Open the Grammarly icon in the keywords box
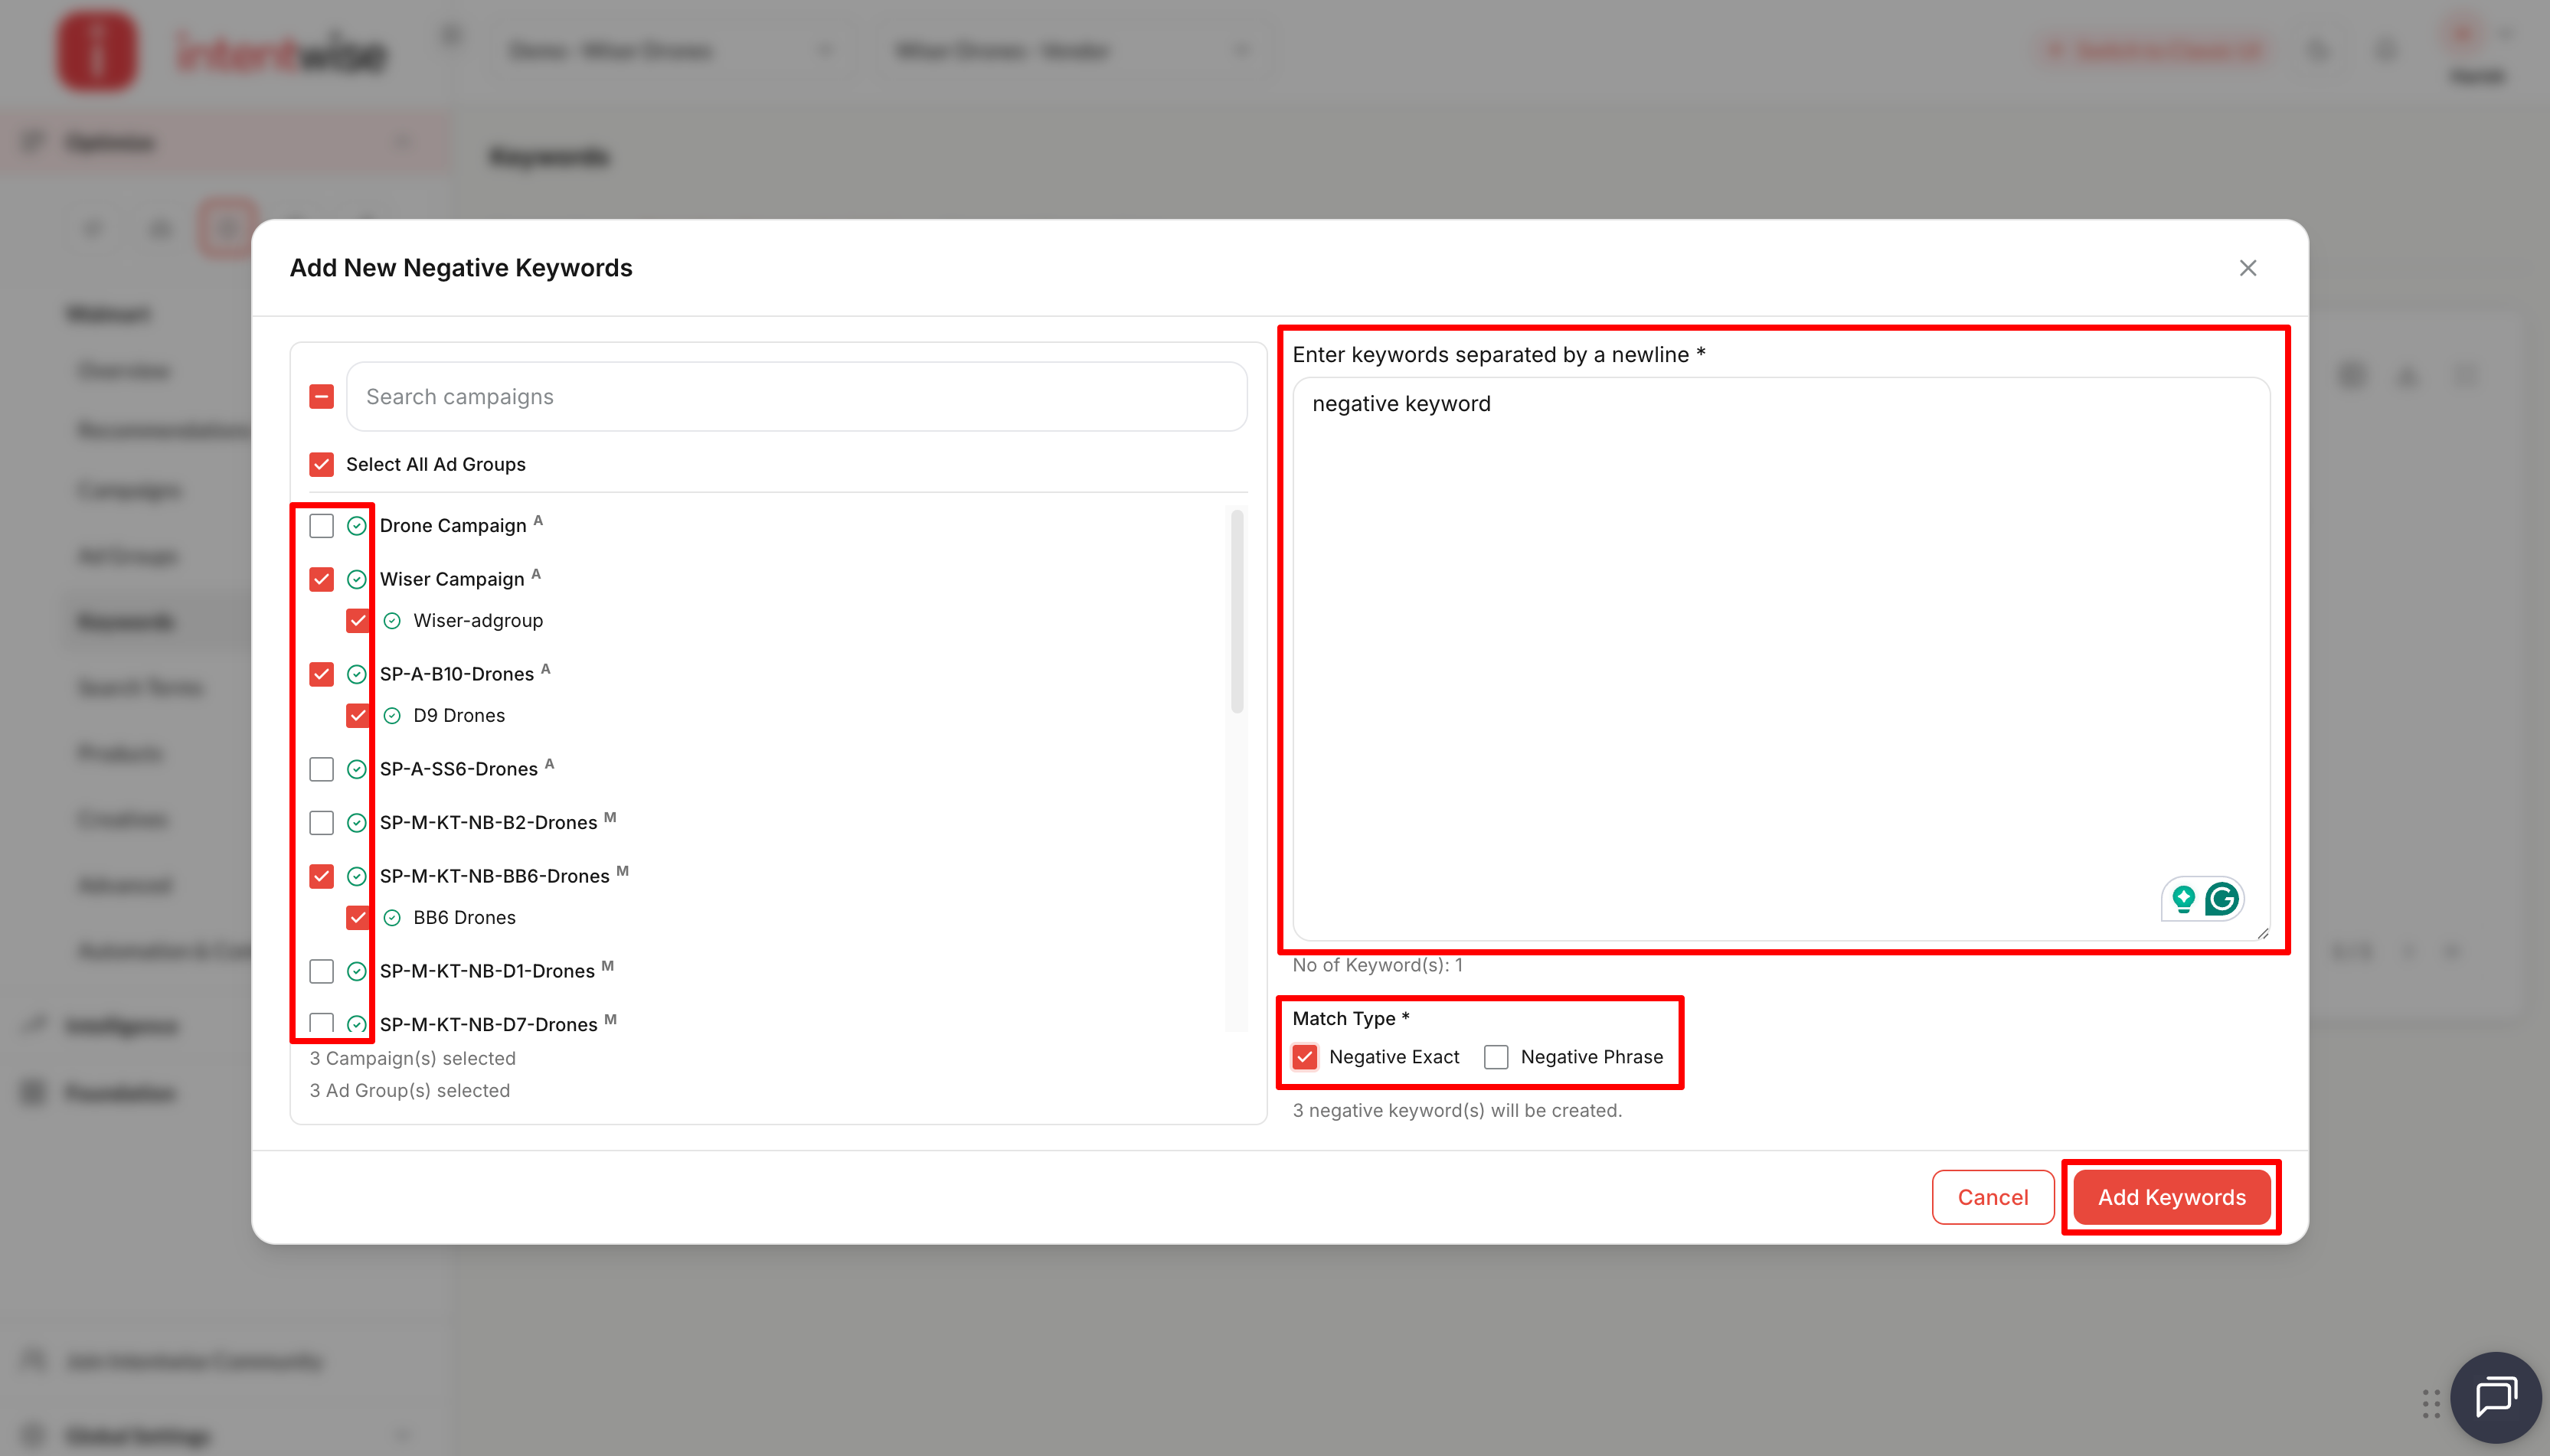 [x=2221, y=899]
